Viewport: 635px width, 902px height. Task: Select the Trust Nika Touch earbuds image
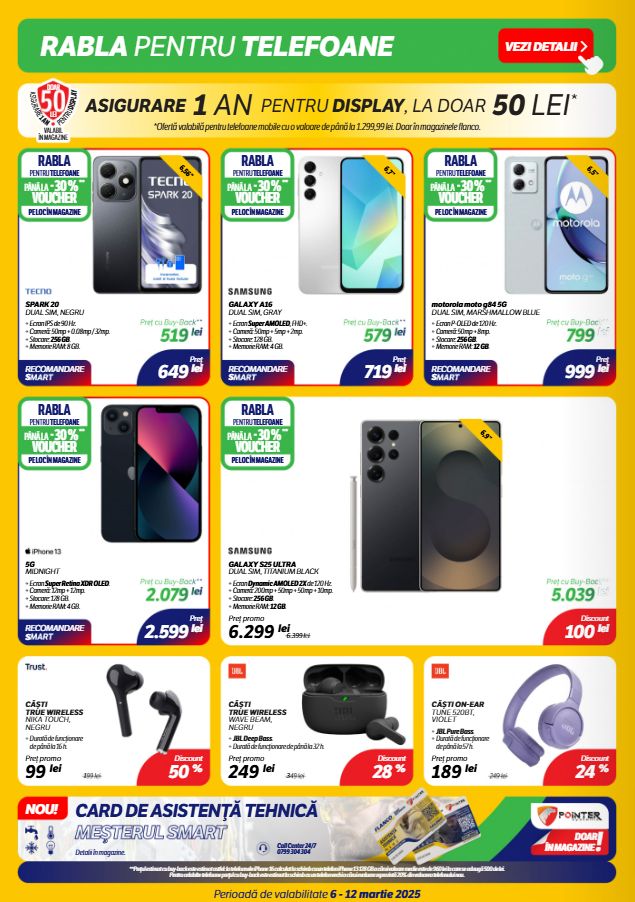144,708
